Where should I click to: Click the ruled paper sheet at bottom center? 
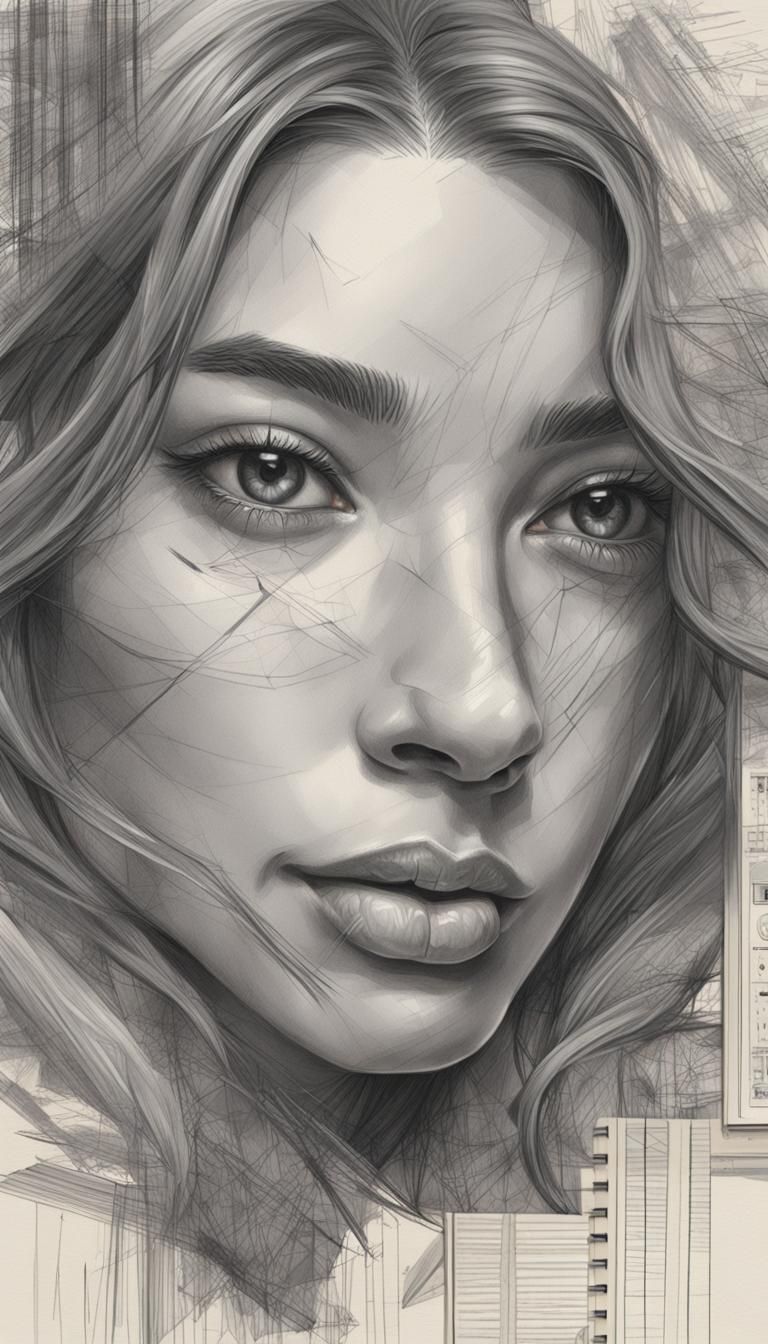click(515, 1280)
